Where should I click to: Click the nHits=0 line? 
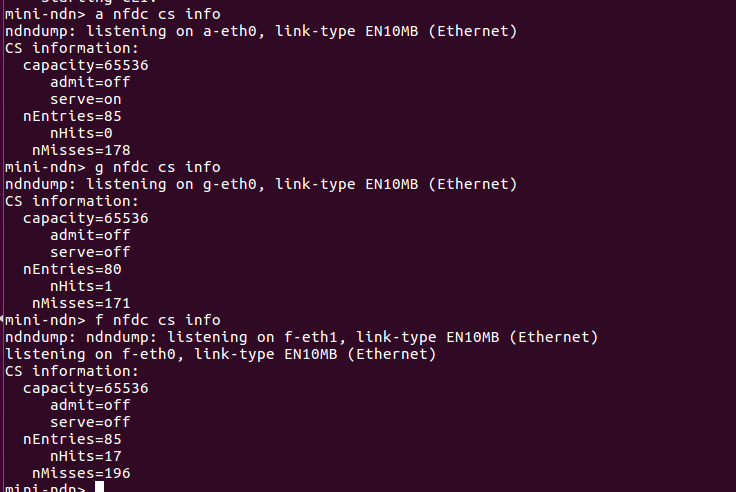tap(81, 133)
